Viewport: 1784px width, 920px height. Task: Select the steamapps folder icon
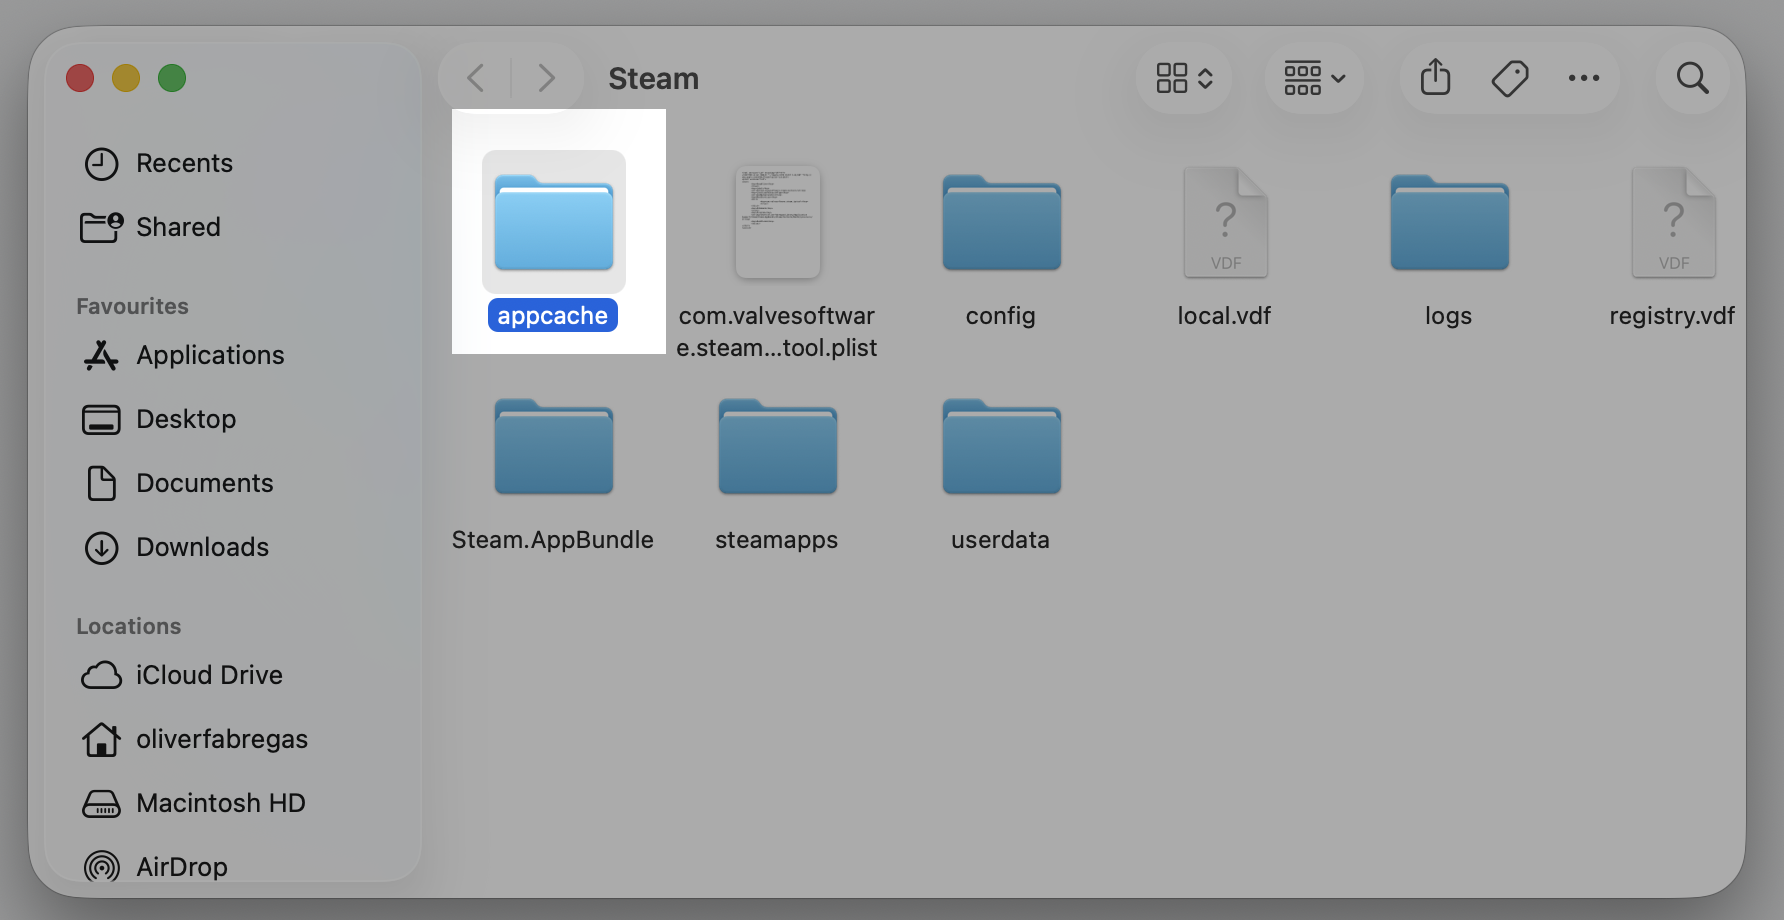(778, 447)
